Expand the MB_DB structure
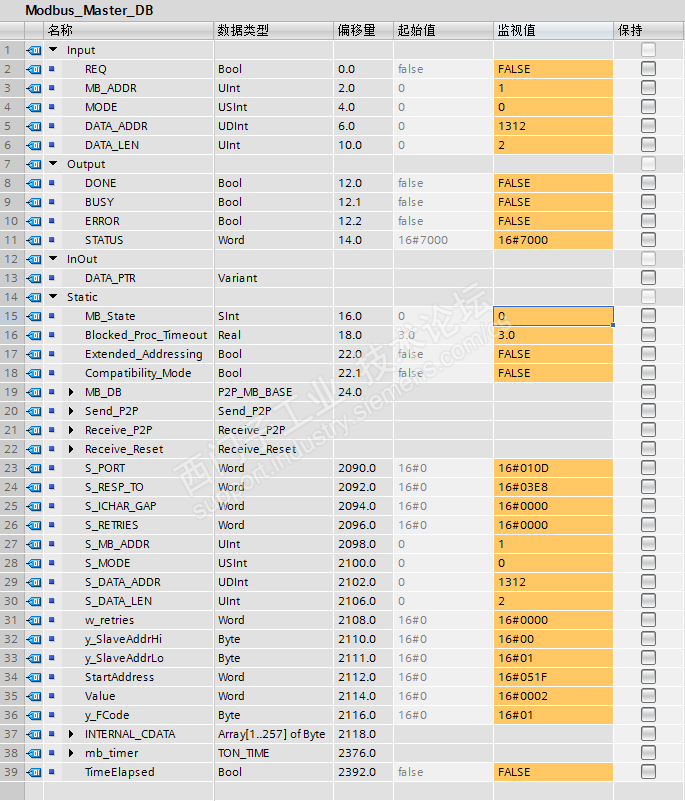The width and height of the screenshot is (685, 801). (71, 392)
